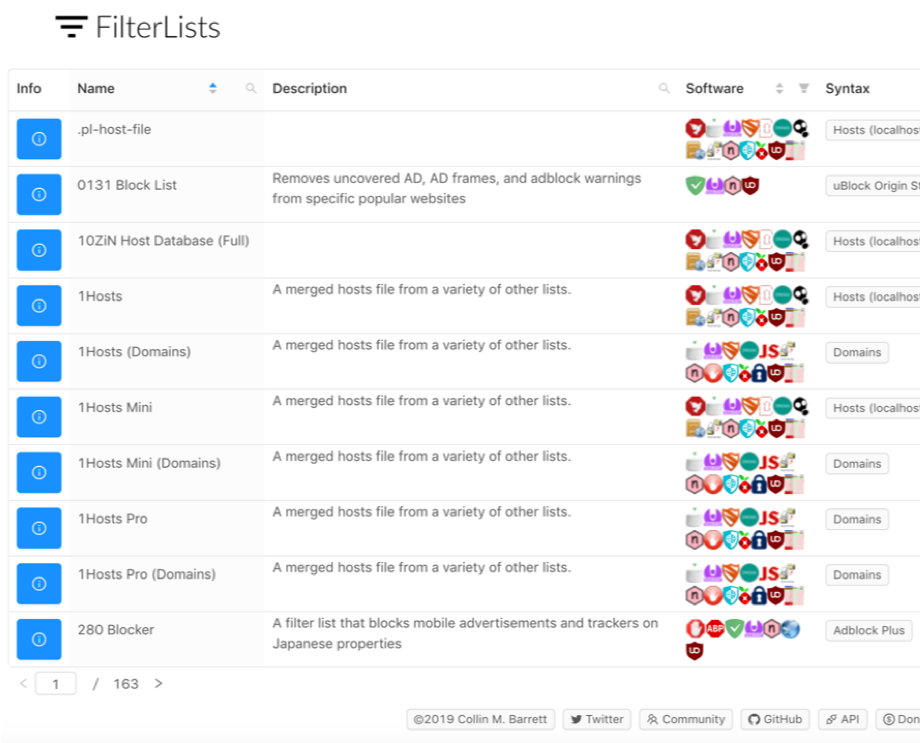Open the API link in the footer
920x743 pixels.
pyautogui.click(x=842, y=719)
